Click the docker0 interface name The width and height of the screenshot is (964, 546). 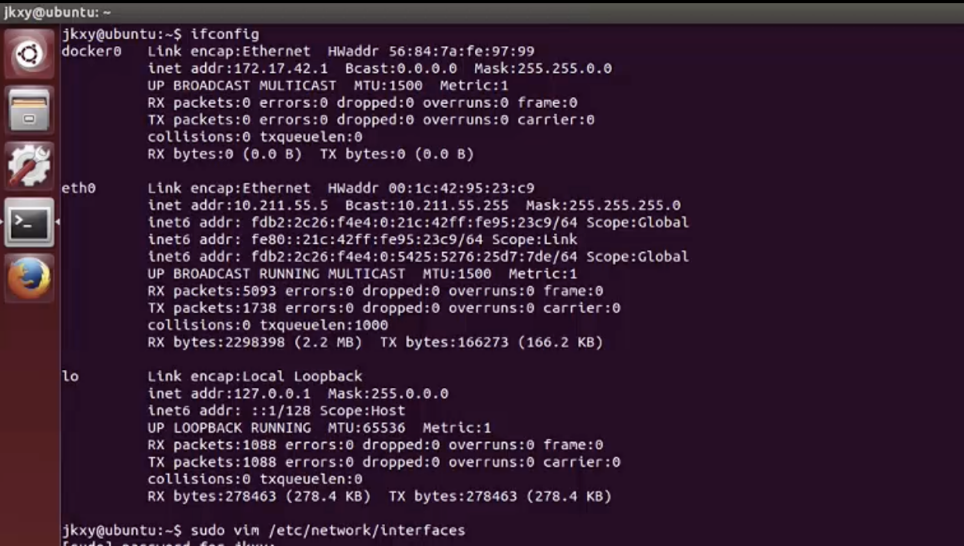click(x=91, y=51)
